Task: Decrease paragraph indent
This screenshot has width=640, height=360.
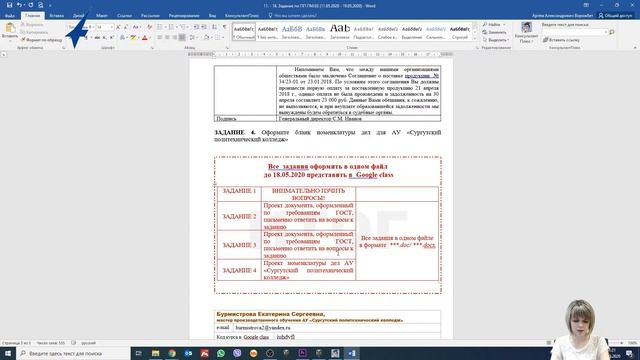Action: [x=196, y=27]
